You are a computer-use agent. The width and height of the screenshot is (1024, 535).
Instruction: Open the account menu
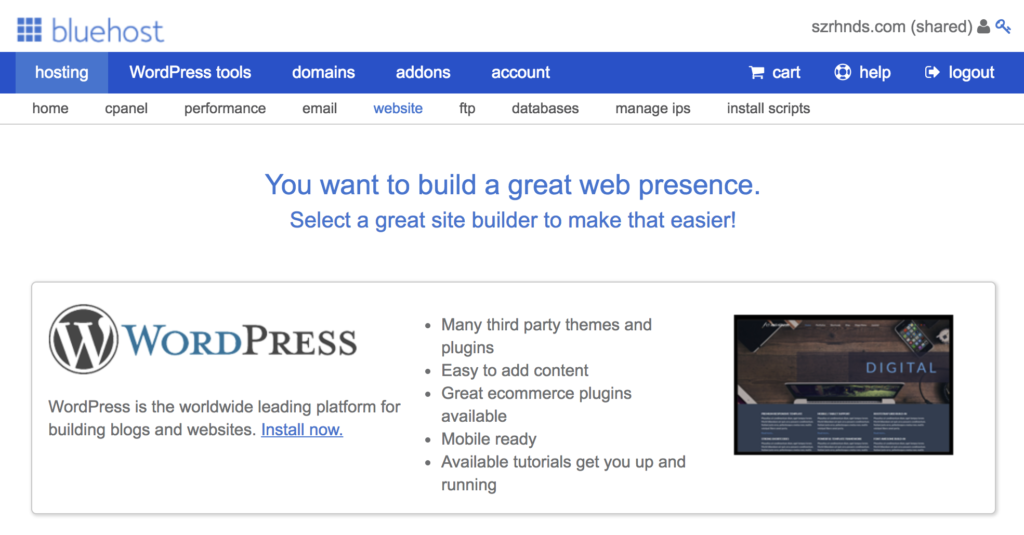(x=520, y=73)
